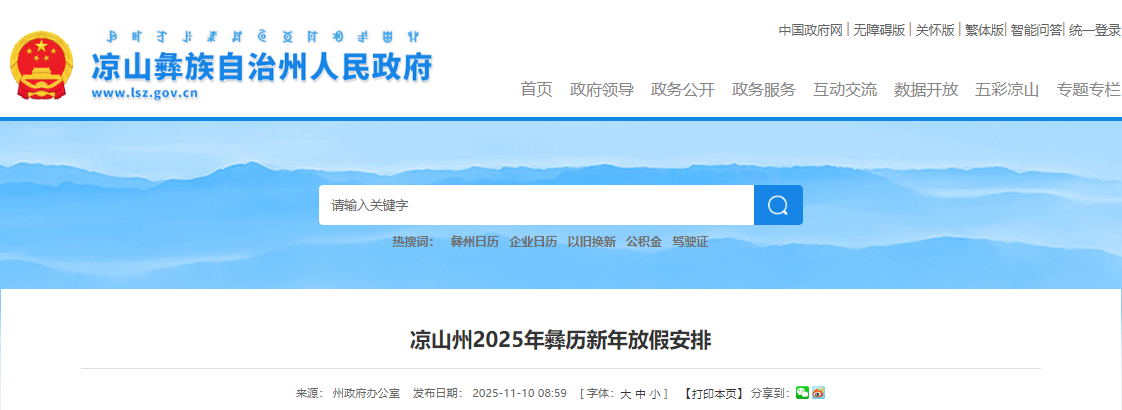Share article via Weibo icon
Image resolution: width=1122 pixels, height=410 pixels.
pos(818,393)
